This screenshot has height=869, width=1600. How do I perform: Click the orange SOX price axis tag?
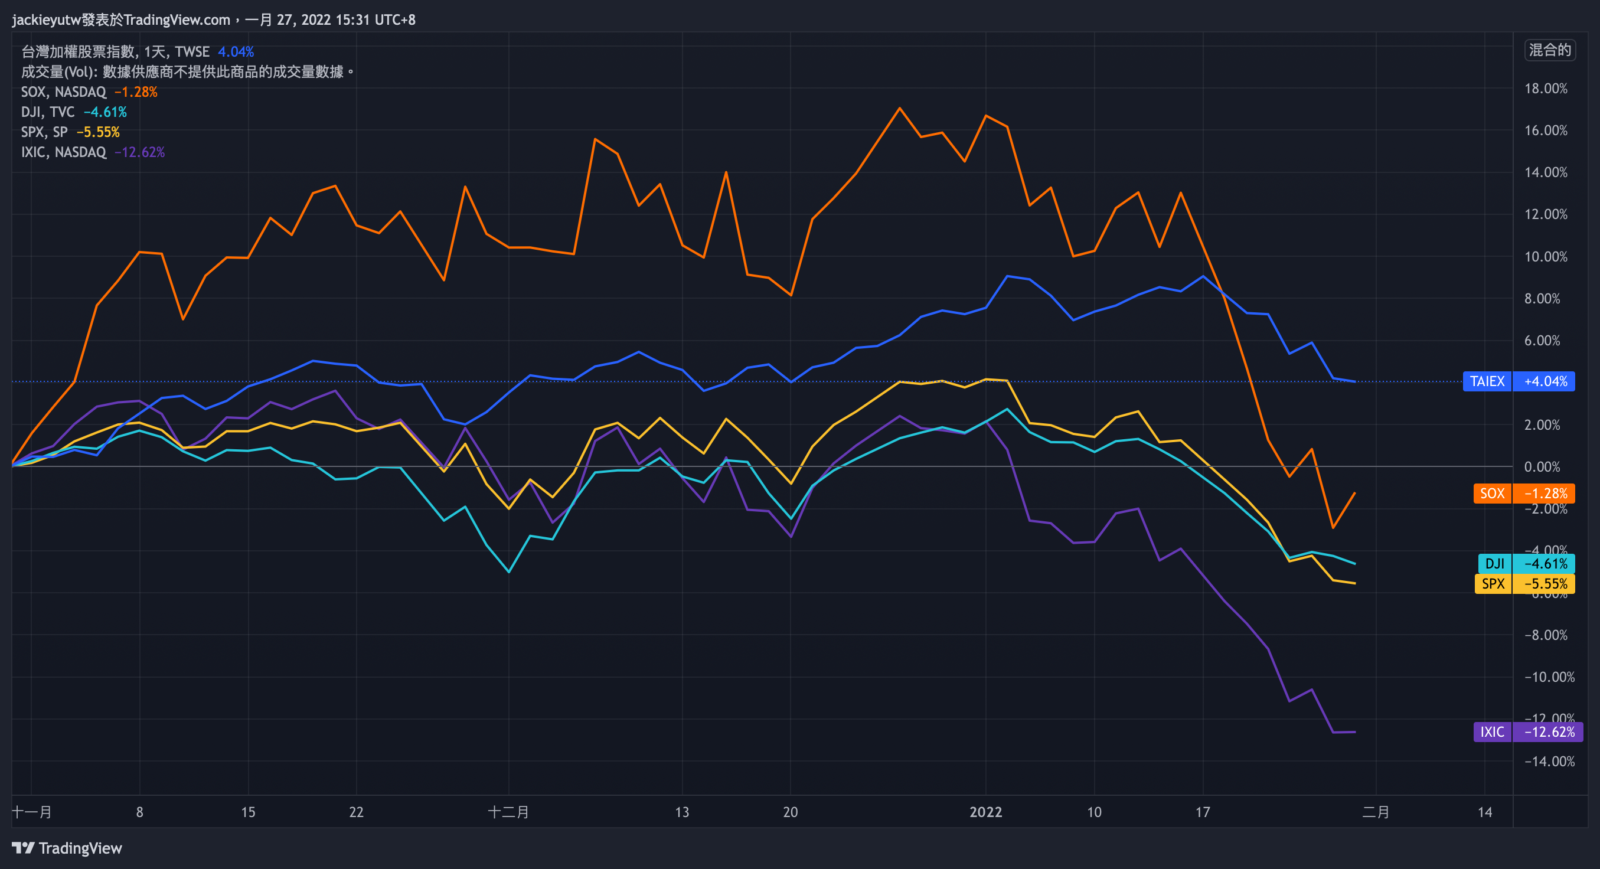tap(1523, 493)
